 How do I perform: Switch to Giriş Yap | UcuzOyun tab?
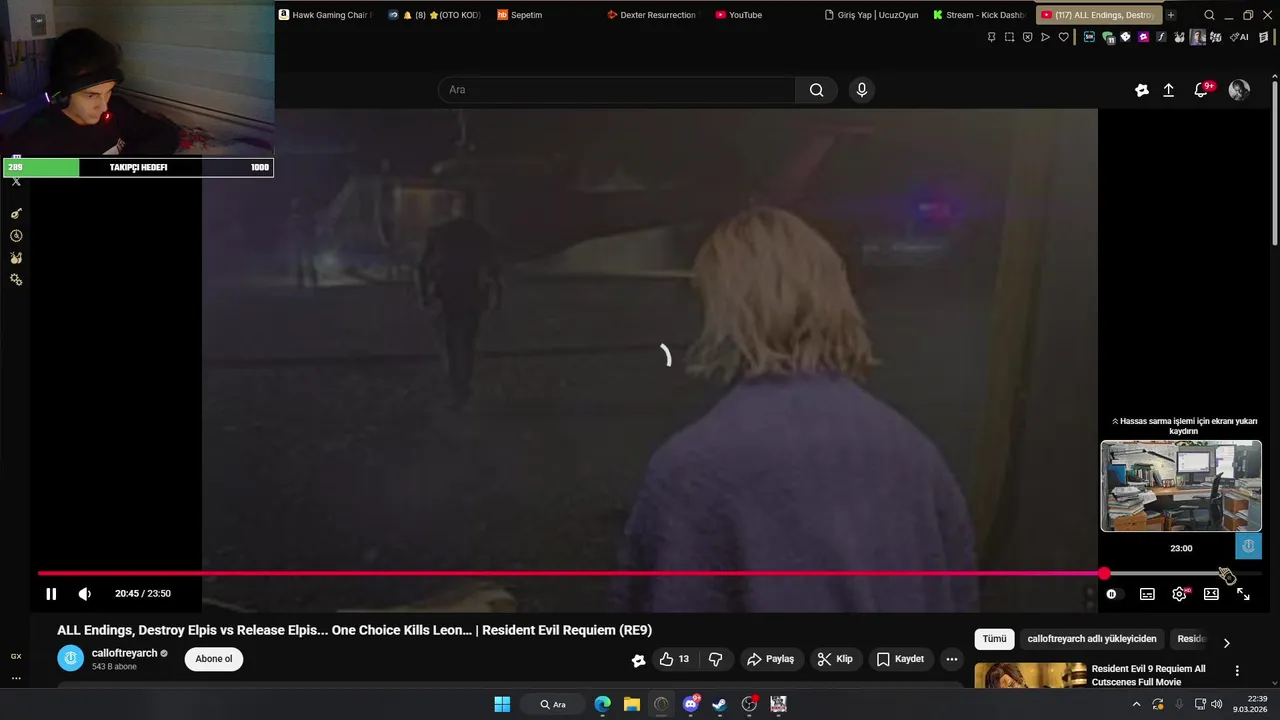(x=871, y=15)
